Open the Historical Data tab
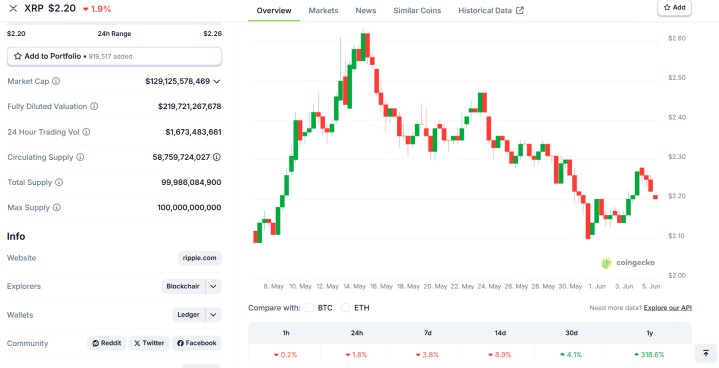This screenshot has height=368, width=719. 491,11
